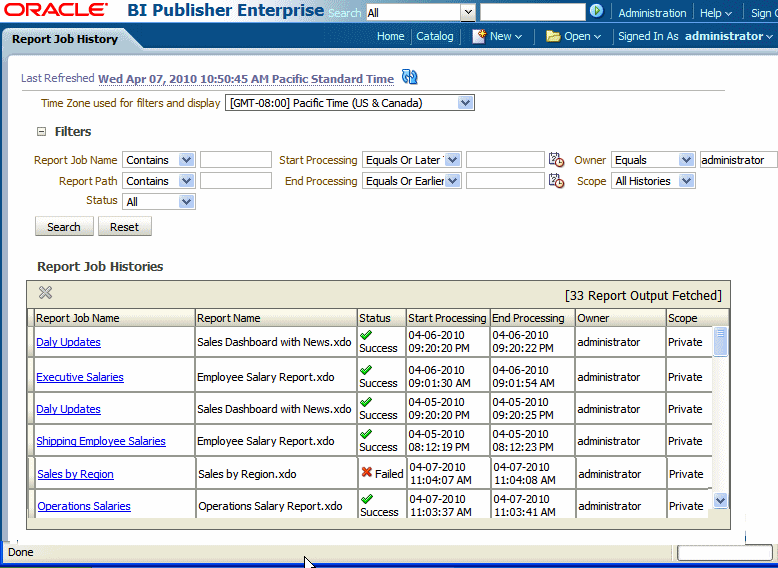Open the Open menu
This screenshot has height=568, width=778.
pyautogui.click(x=583, y=36)
